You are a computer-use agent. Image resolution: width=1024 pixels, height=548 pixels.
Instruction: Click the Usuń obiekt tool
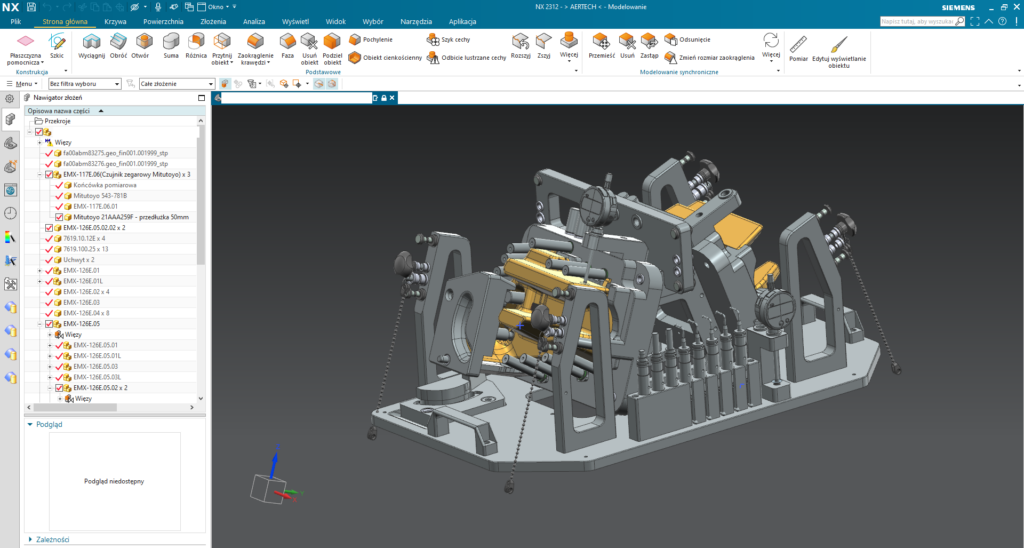pyautogui.click(x=310, y=49)
